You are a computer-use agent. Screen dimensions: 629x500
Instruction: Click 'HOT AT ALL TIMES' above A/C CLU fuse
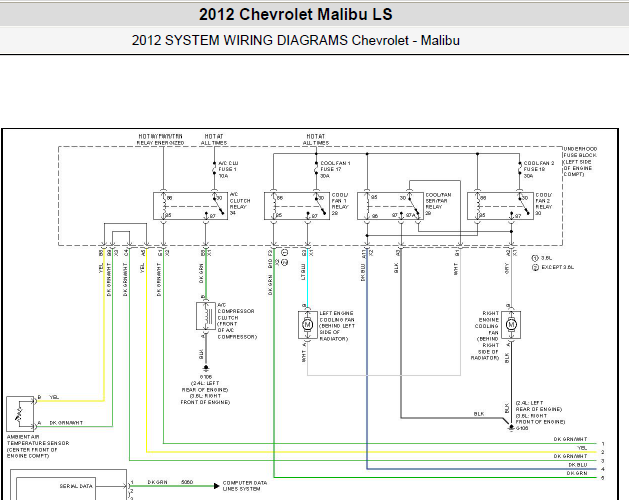point(214,139)
